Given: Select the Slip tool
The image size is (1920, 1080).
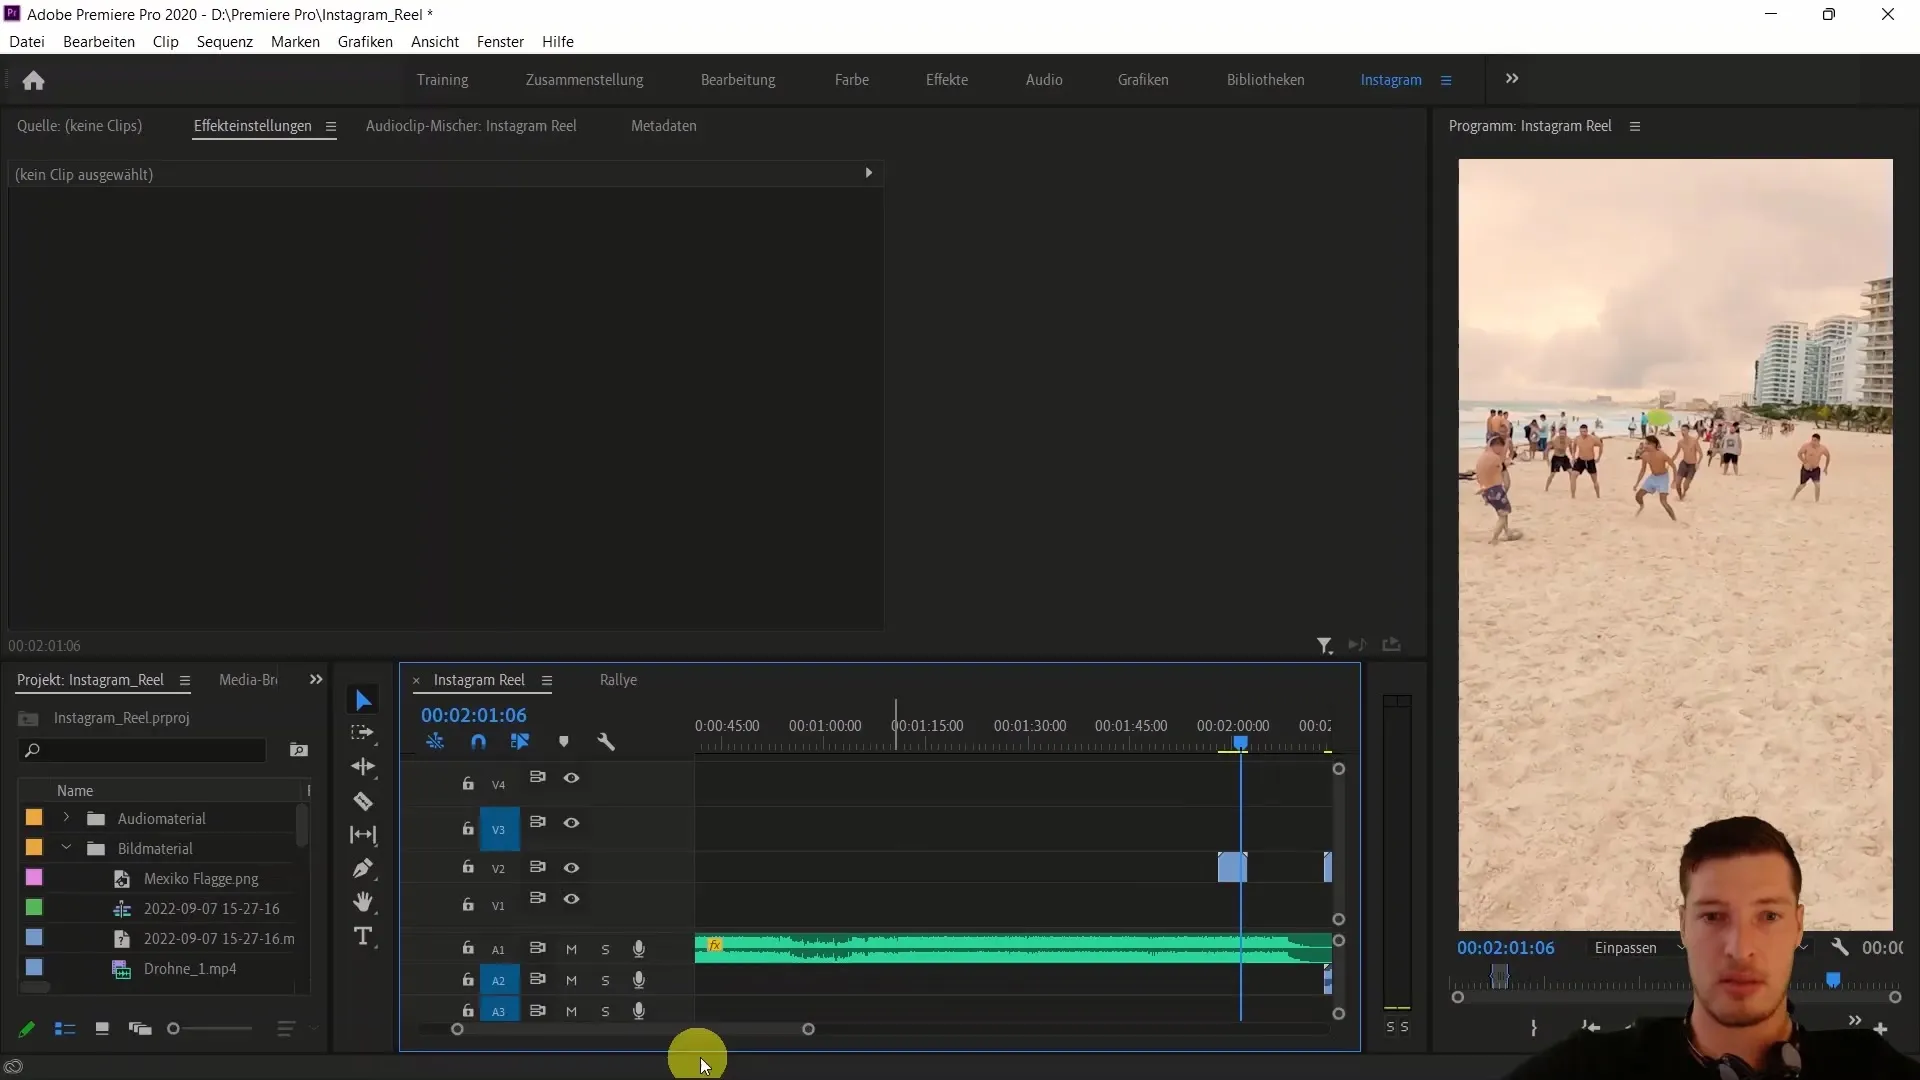Looking at the screenshot, I should pyautogui.click(x=363, y=835).
